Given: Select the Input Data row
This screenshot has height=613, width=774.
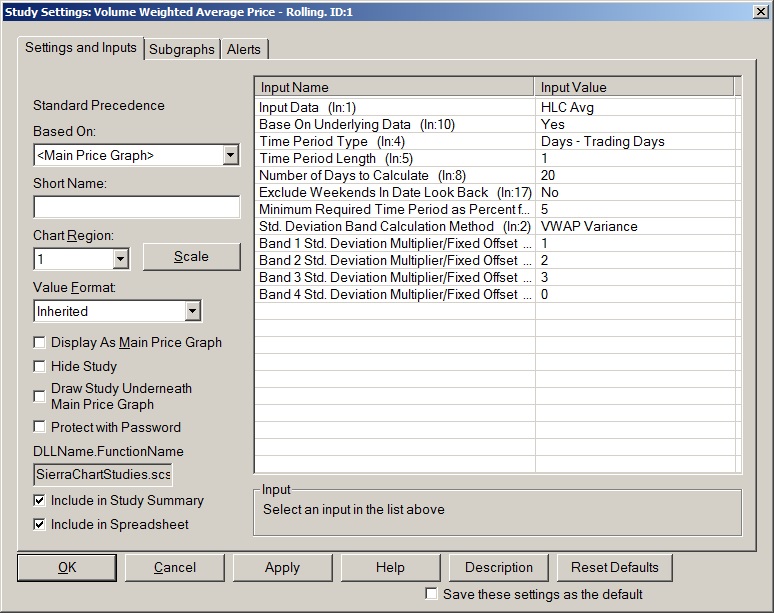Looking at the screenshot, I should pos(395,107).
